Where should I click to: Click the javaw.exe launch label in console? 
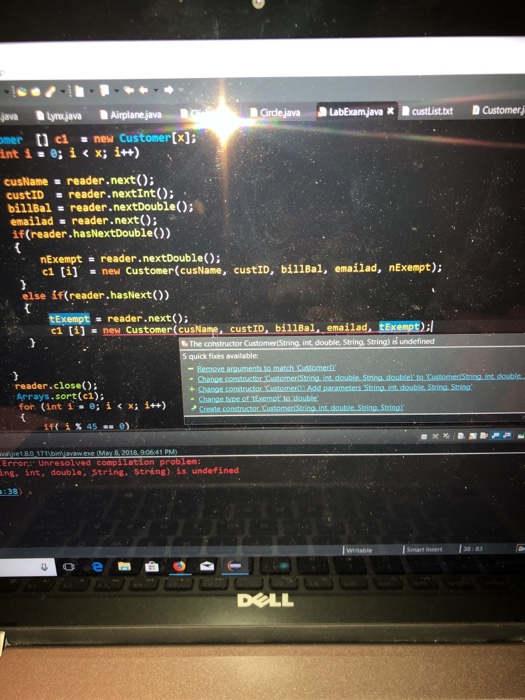(88, 452)
